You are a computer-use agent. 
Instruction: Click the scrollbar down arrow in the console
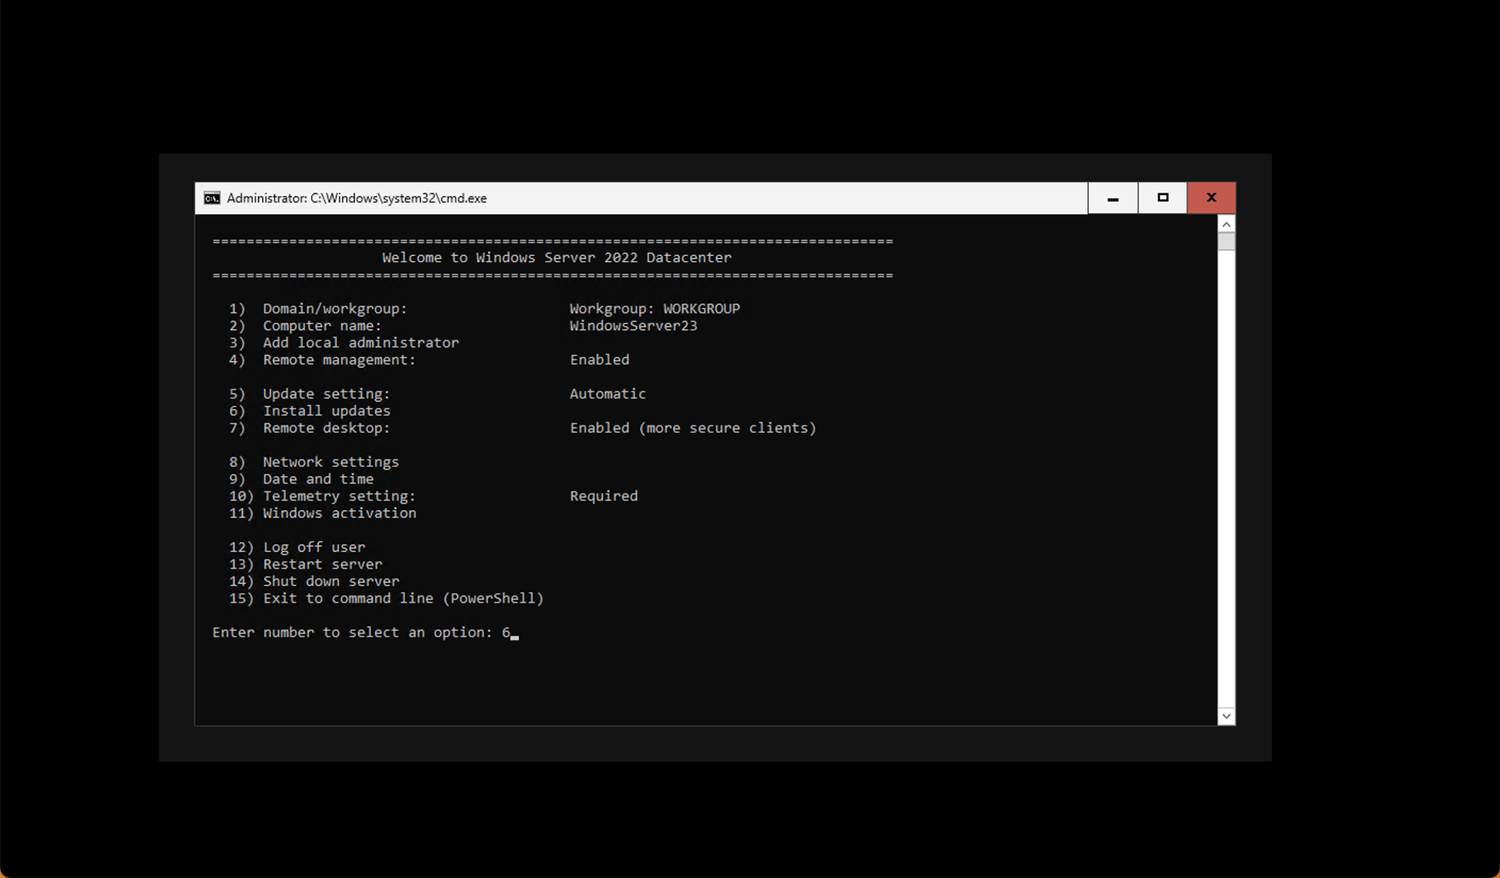[x=1226, y=716]
